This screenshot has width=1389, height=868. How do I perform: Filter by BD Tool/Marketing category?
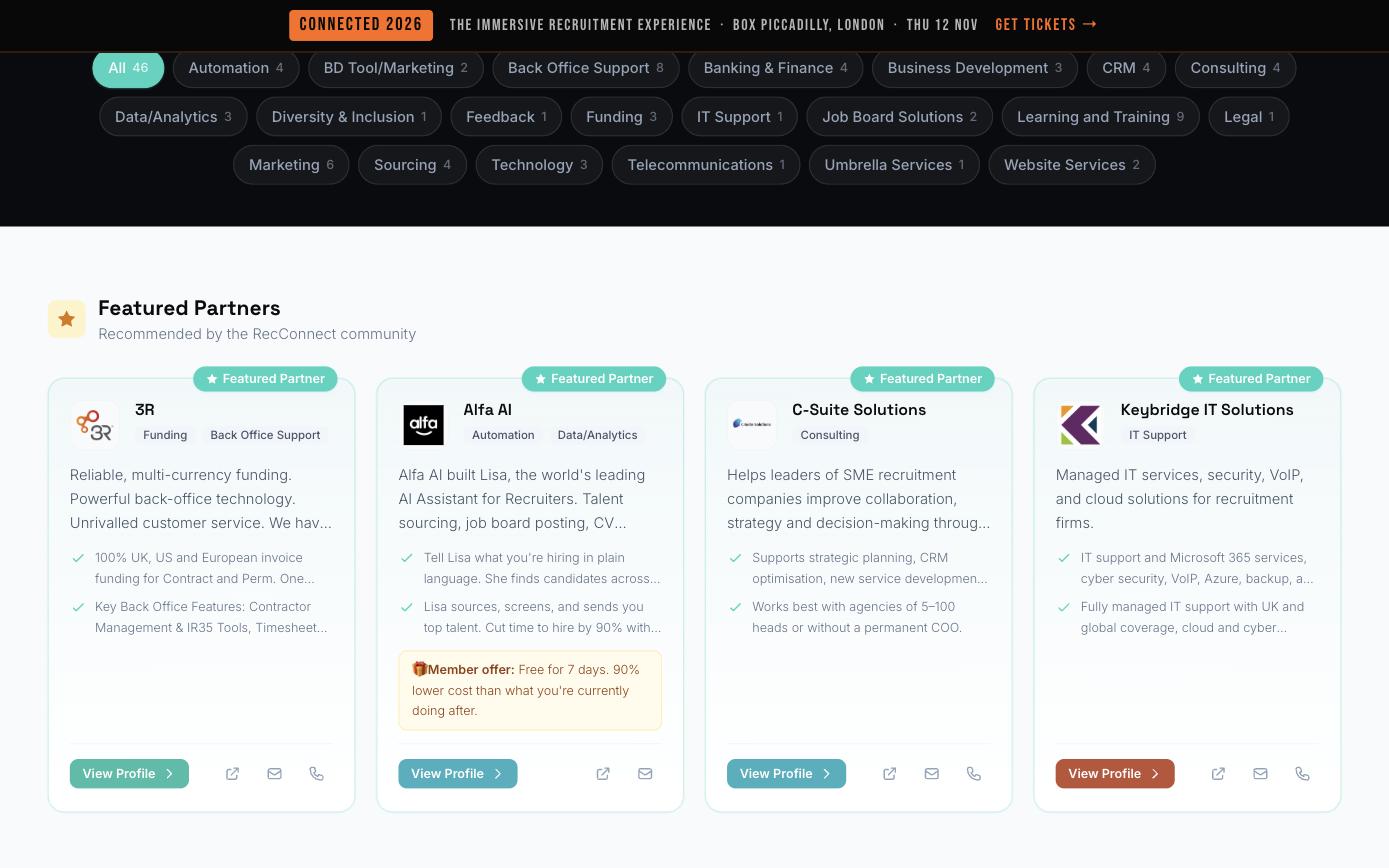396,68
